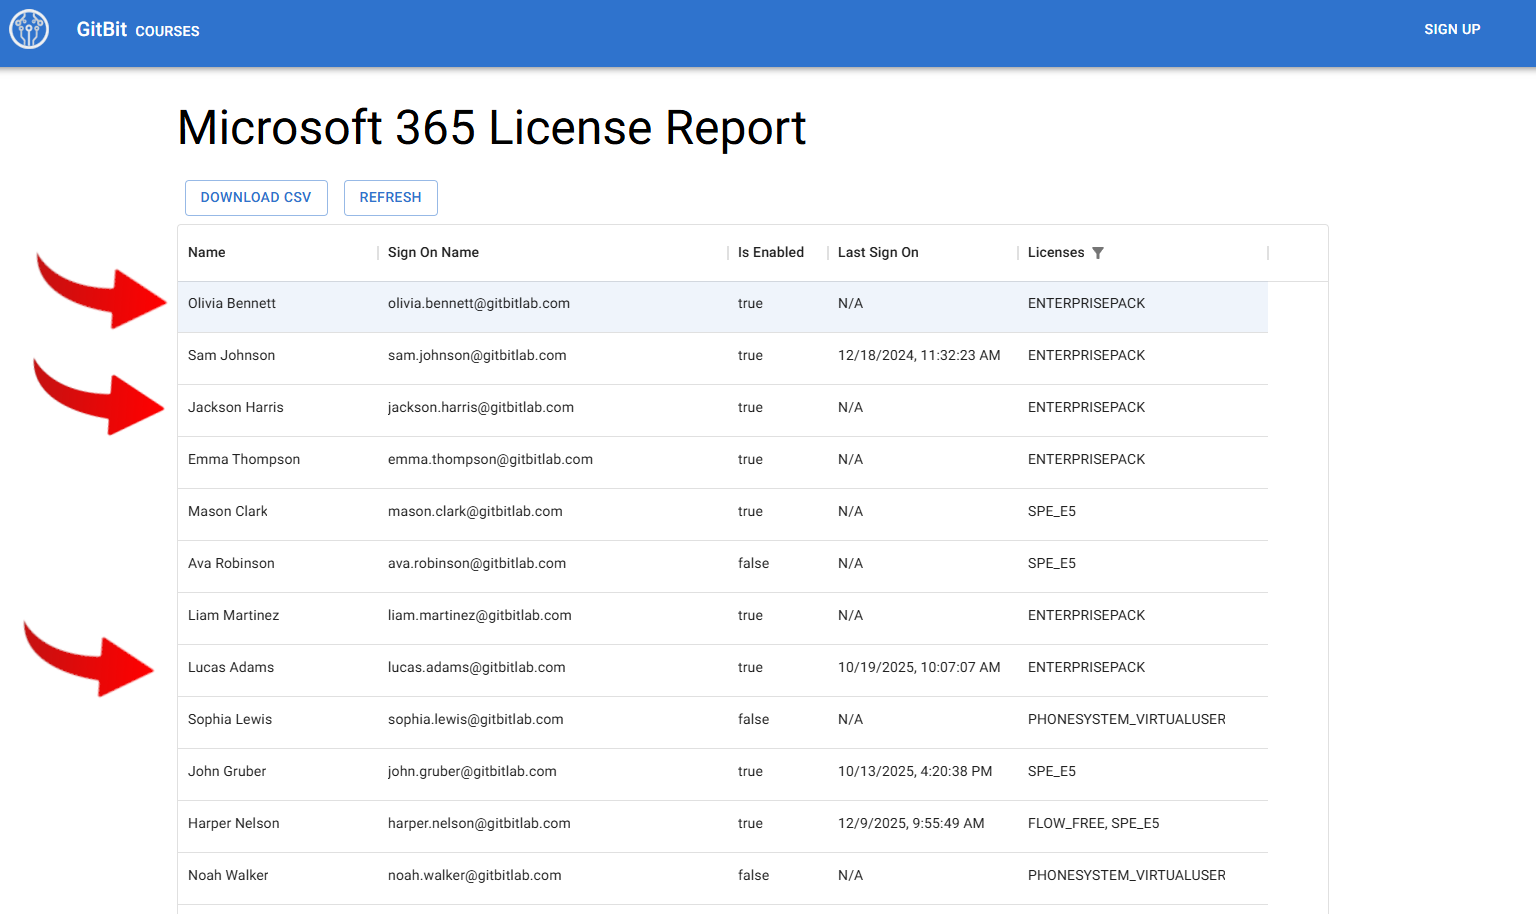Click Ava Robinson's false status value
This screenshot has width=1536, height=914.
pyautogui.click(x=753, y=563)
